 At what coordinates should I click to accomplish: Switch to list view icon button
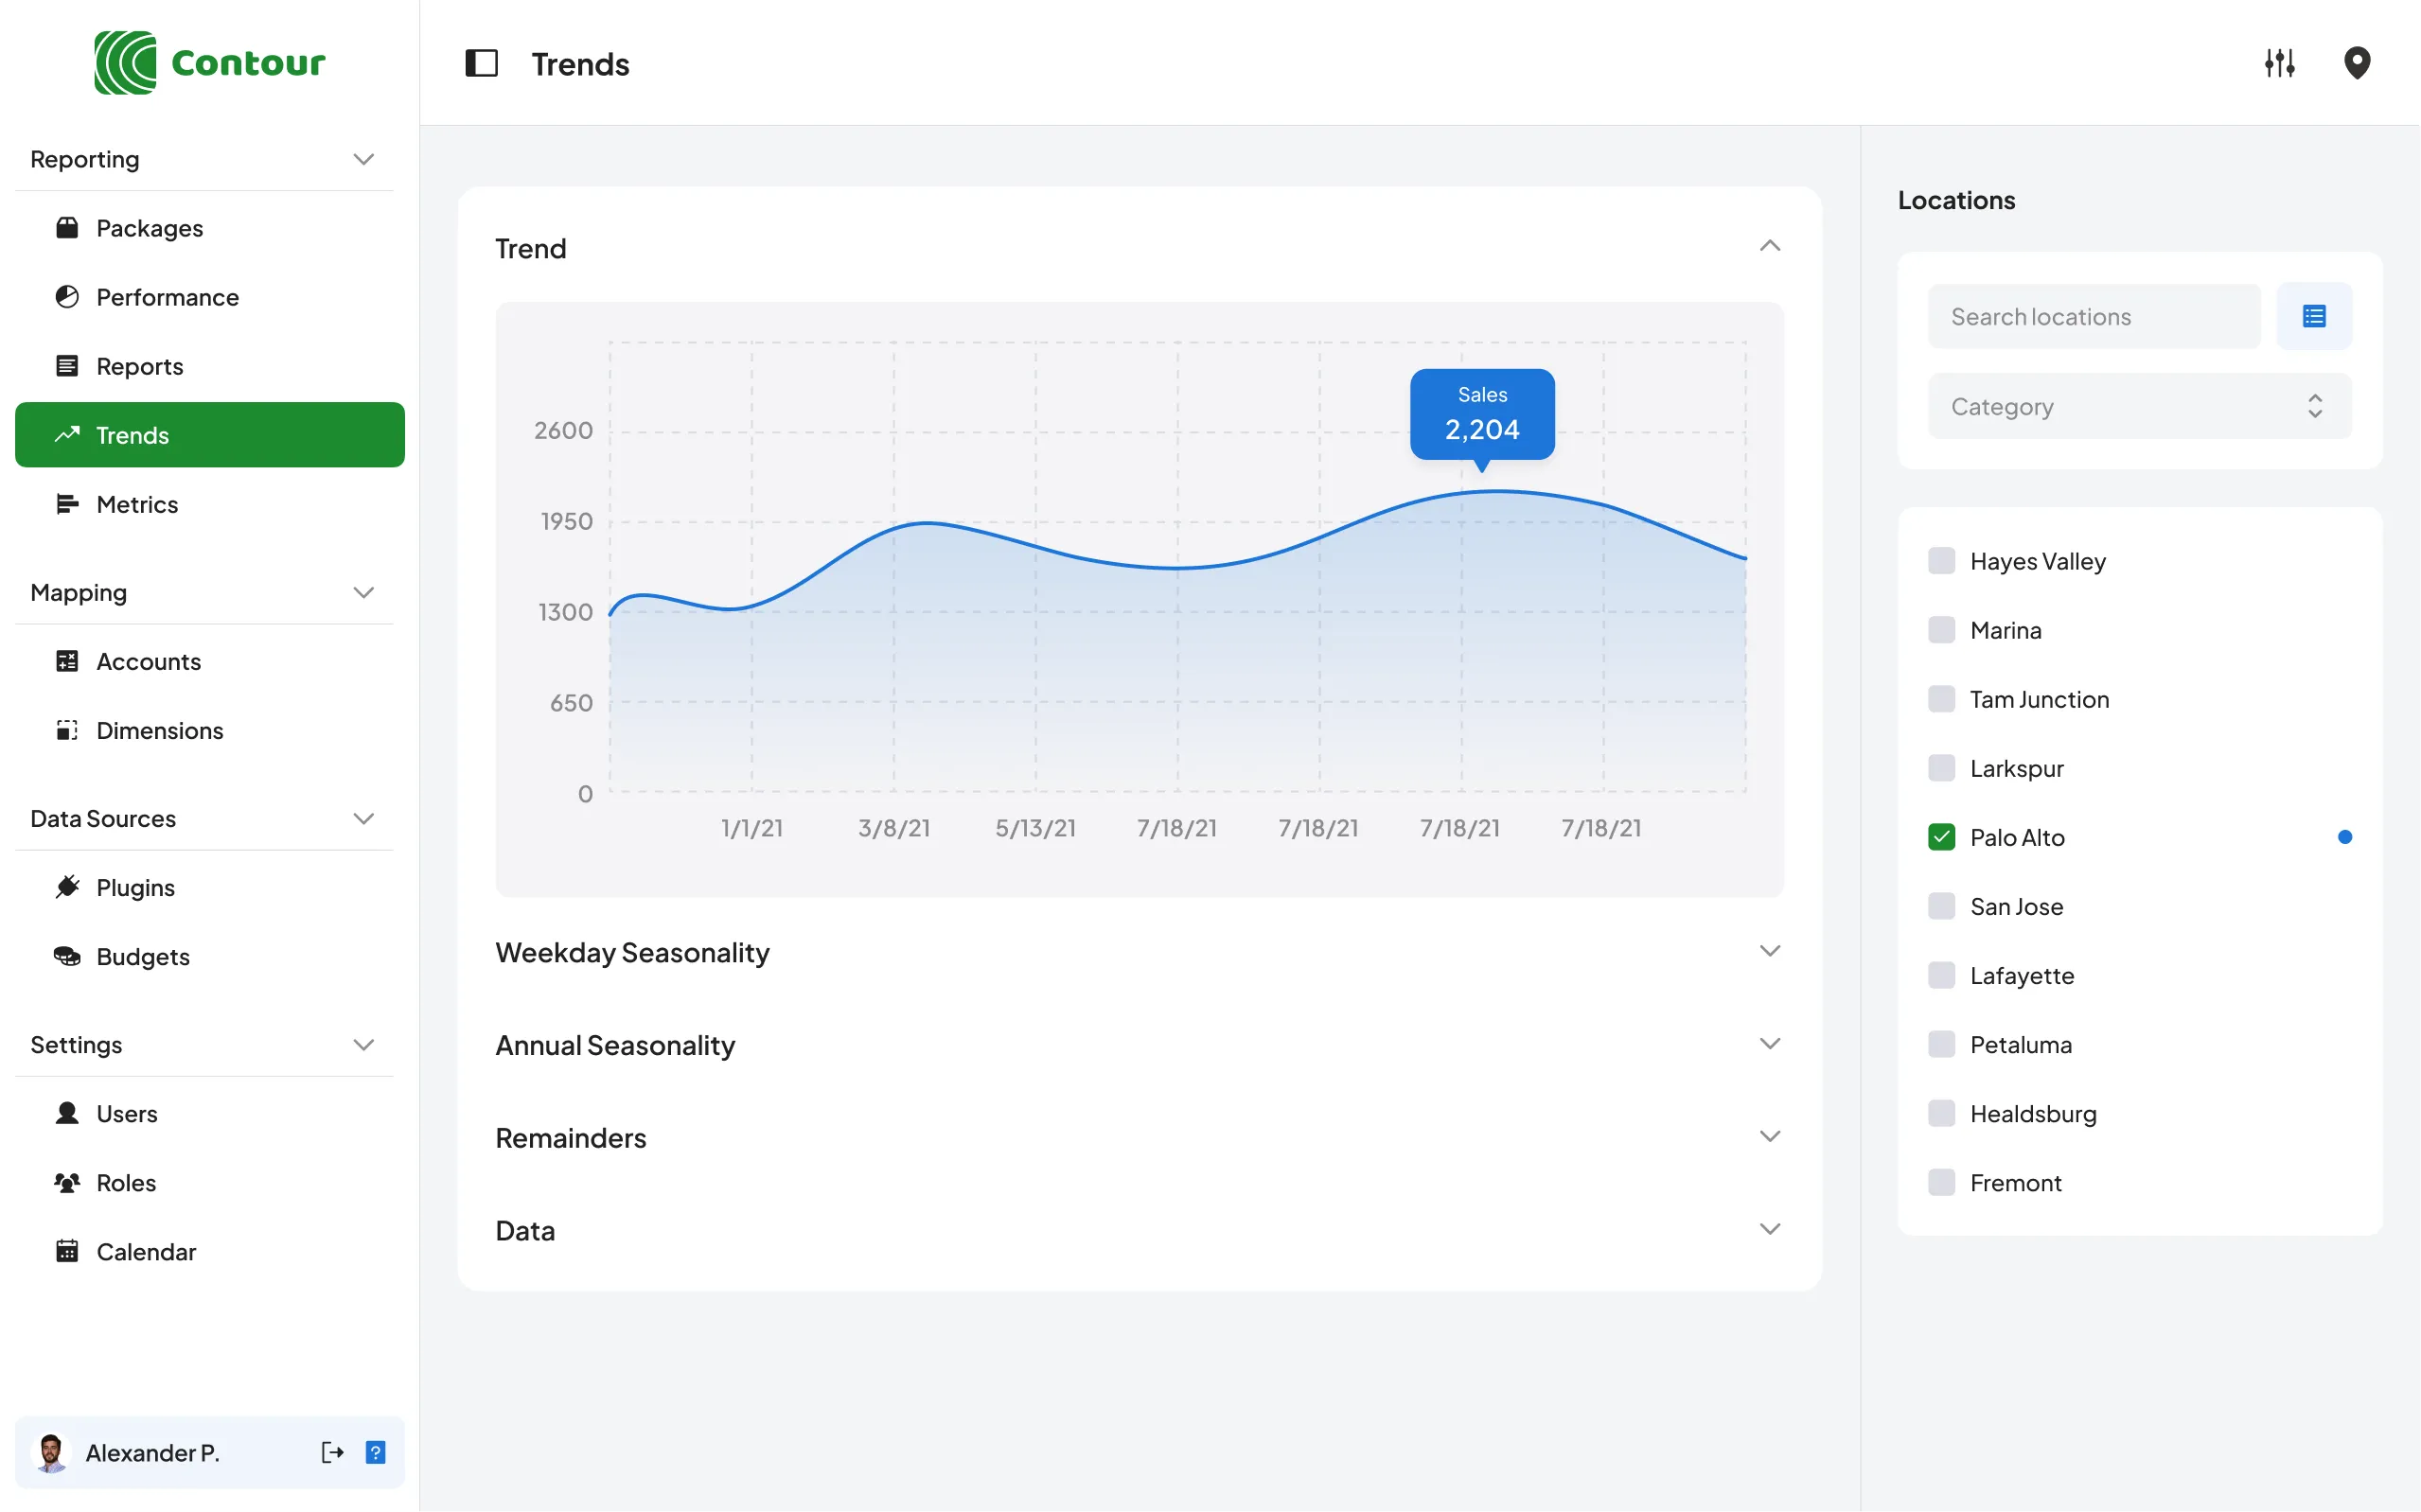[x=2313, y=317]
